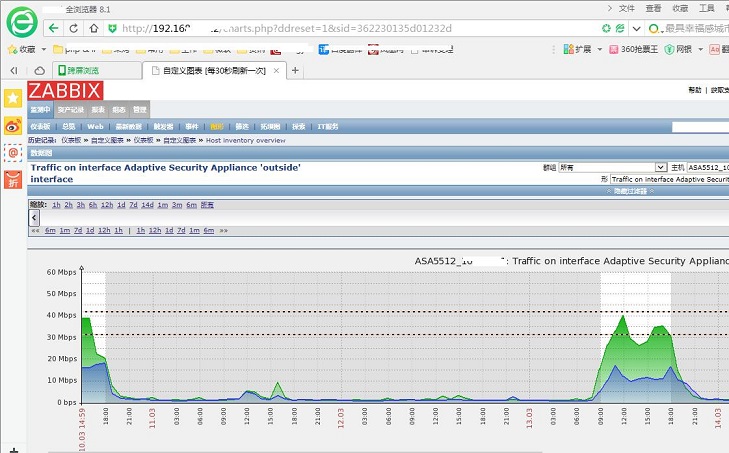729x453 pixels.
Task: Click the 12h zoom link
Action: 106,204
